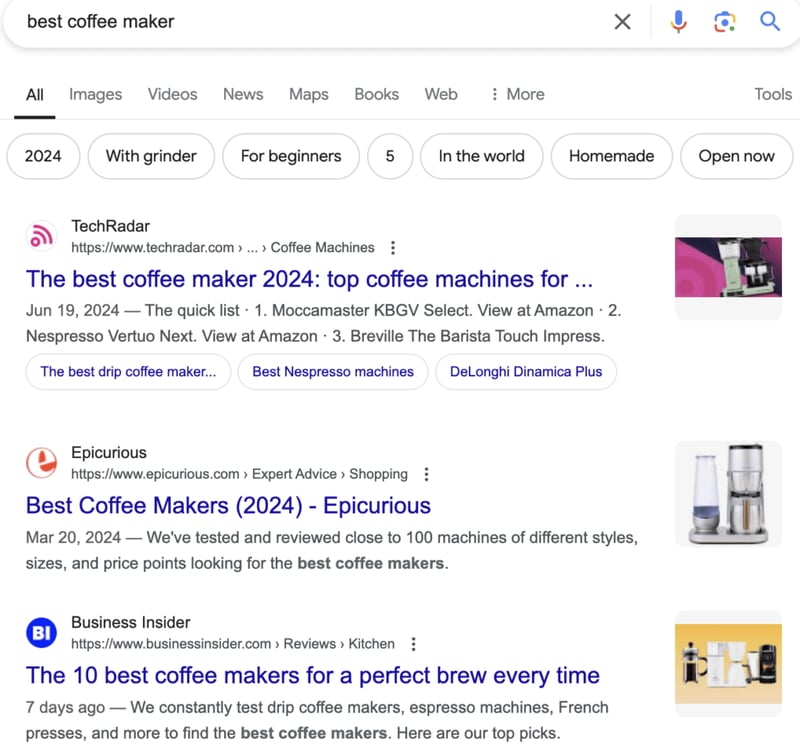Screen dimensions: 800x754
Task: Expand the More search categories menu
Action: click(x=516, y=94)
